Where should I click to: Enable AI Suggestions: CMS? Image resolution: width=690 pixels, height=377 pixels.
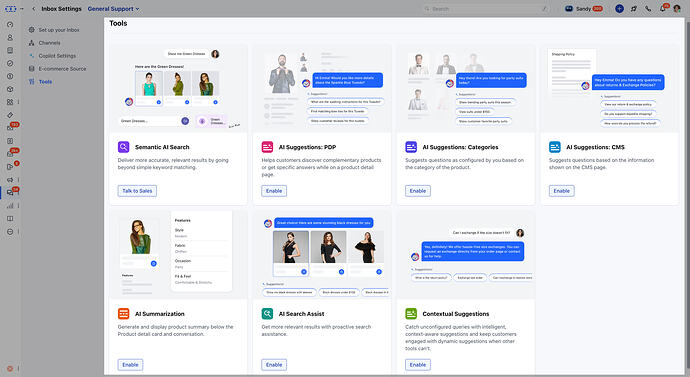(562, 191)
